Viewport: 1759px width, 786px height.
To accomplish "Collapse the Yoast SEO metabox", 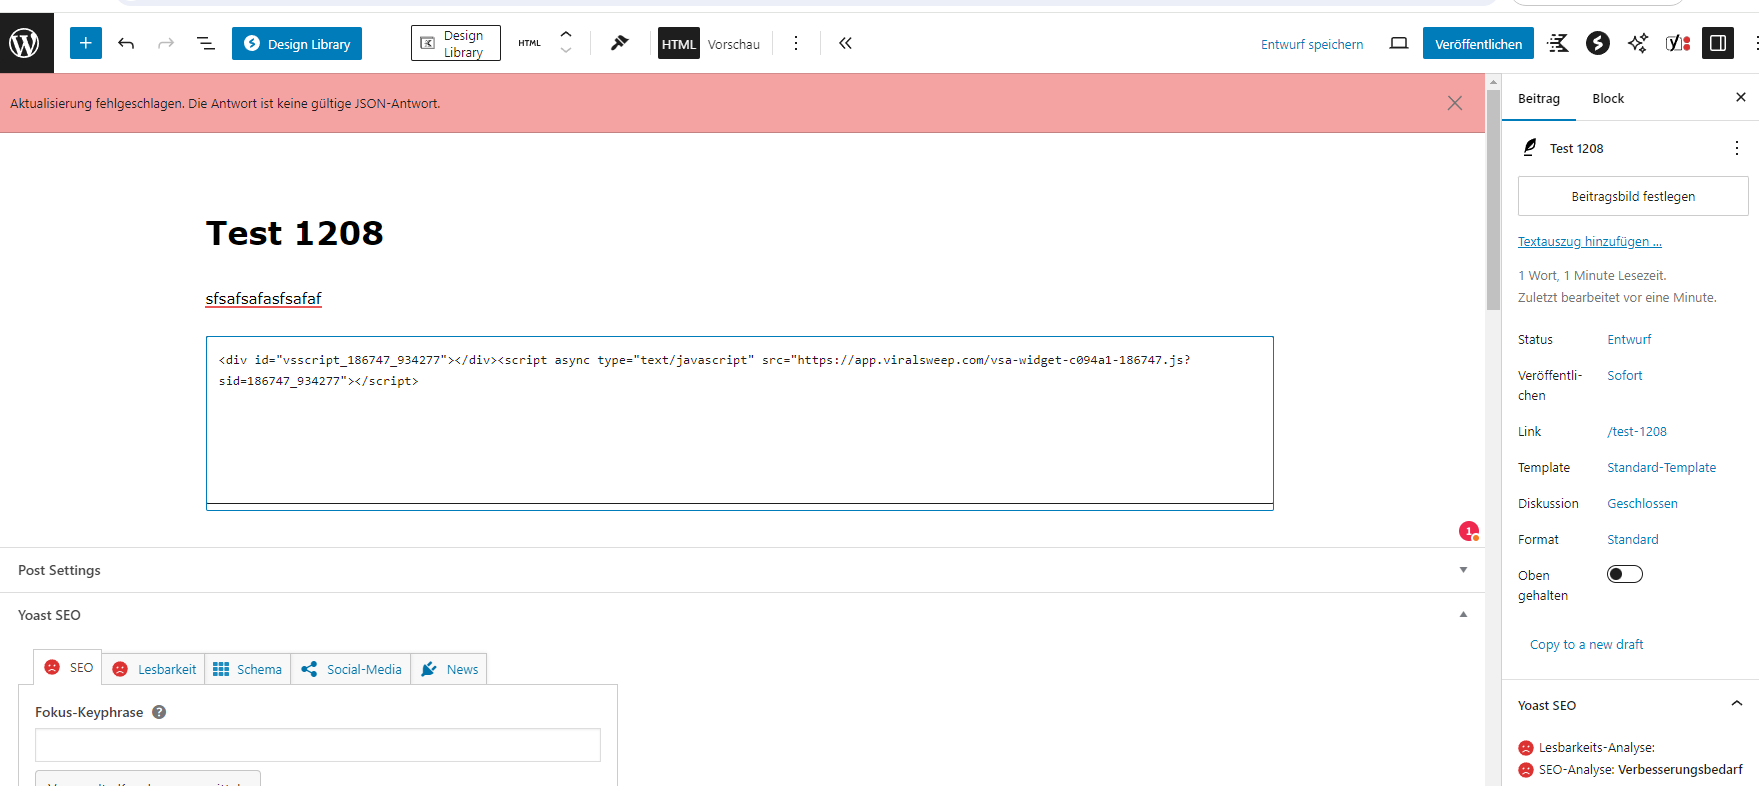I will coord(1463,615).
